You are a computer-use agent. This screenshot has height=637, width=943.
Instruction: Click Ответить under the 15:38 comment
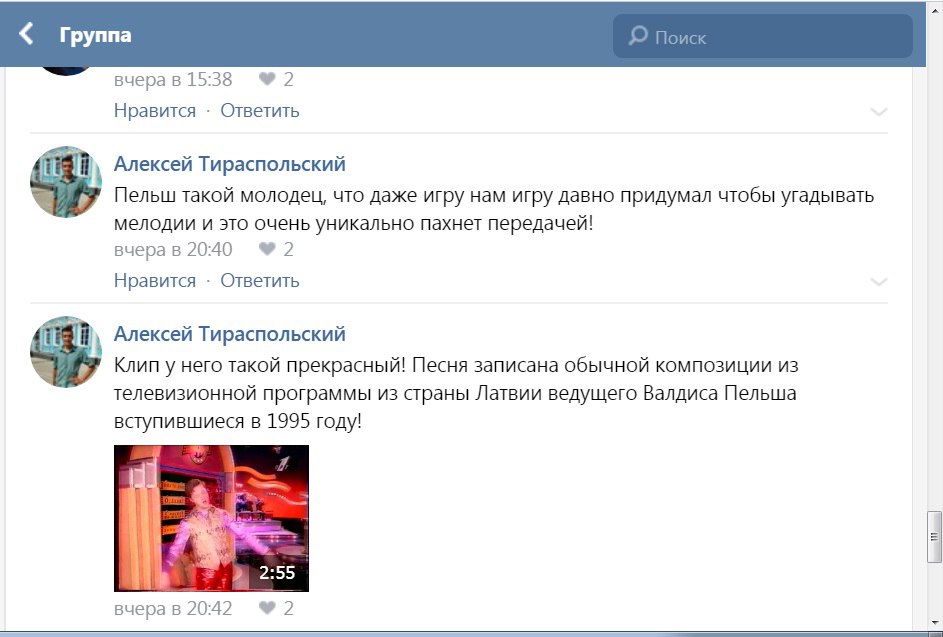click(260, 110)
